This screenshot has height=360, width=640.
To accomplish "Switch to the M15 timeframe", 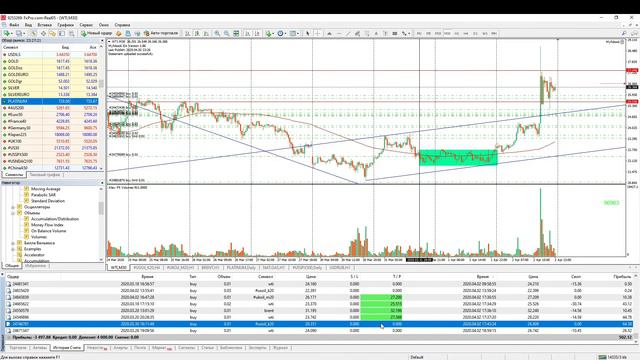I will 438,33.
